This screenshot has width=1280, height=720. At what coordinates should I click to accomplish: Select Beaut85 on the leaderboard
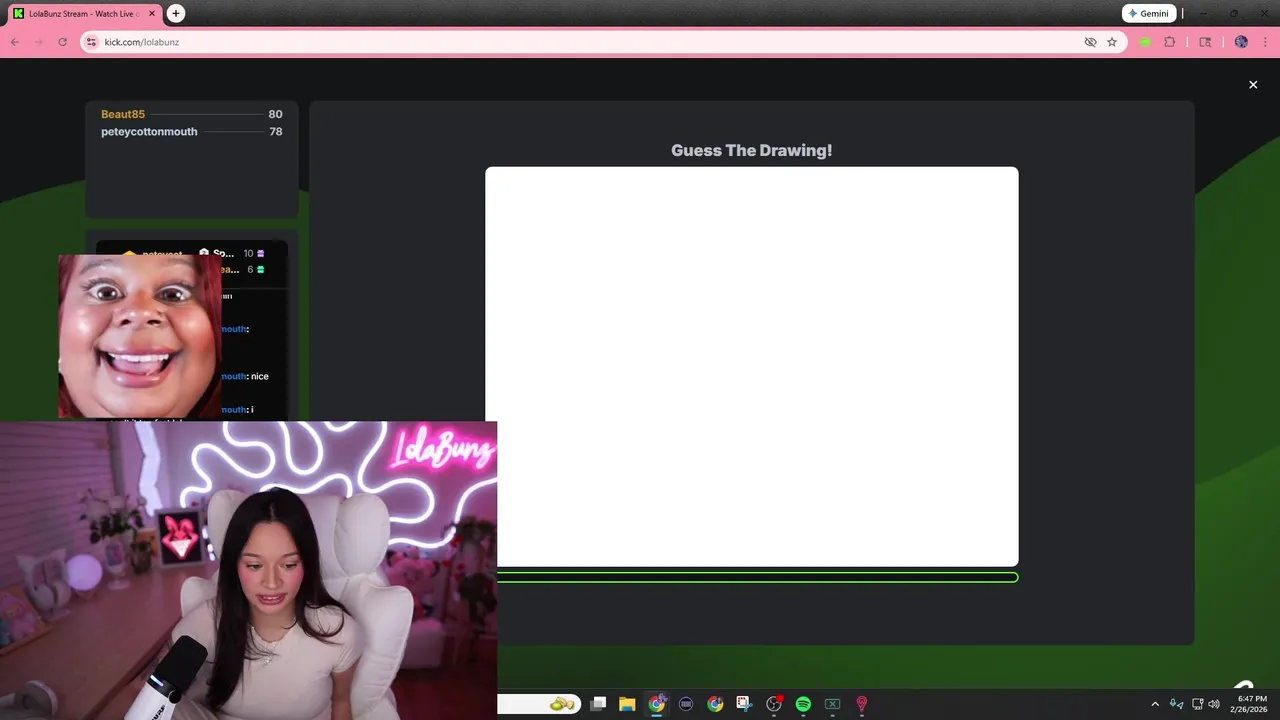tap(123, 114)
